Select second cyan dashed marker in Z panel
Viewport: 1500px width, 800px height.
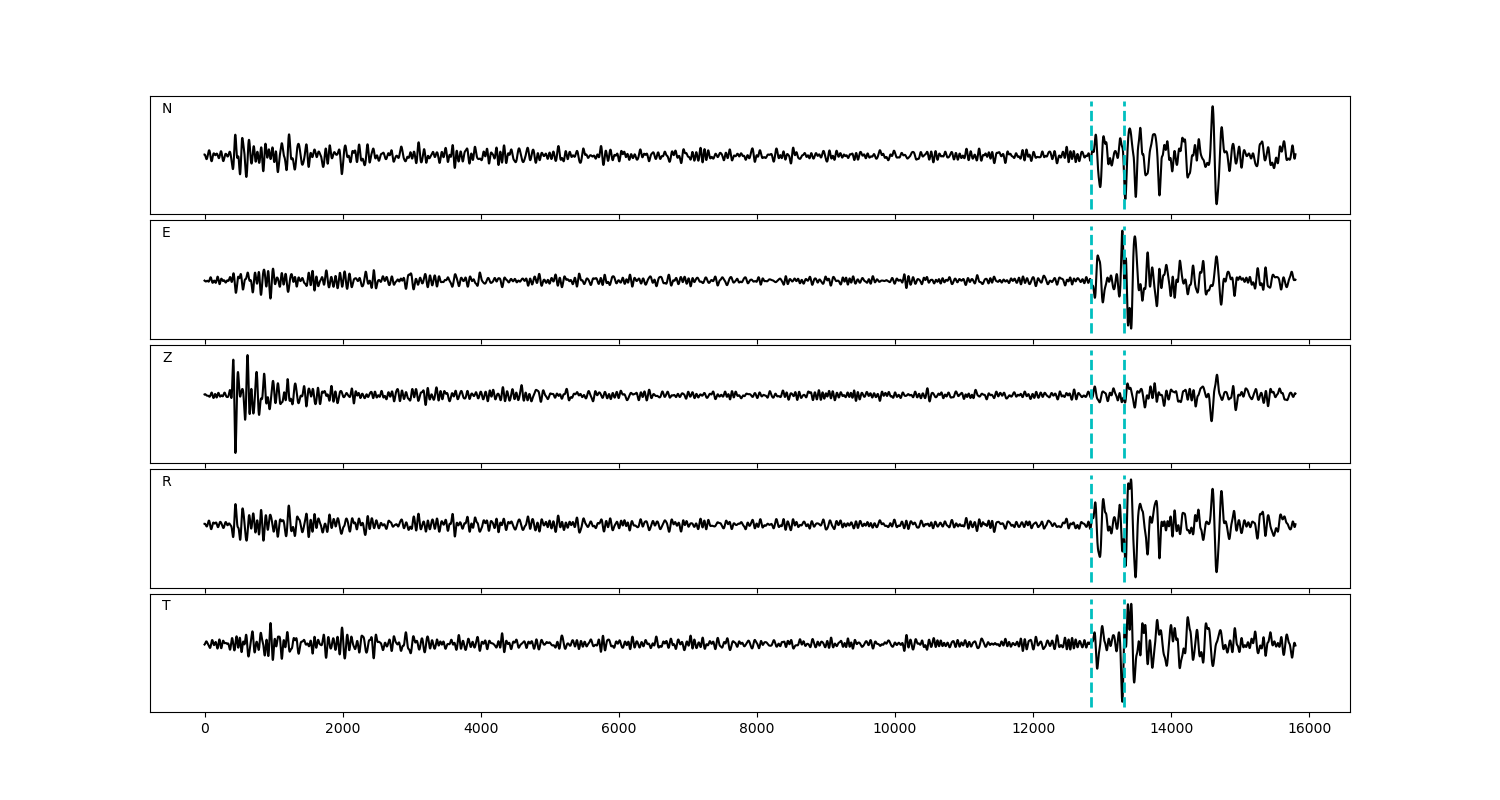(x=1124, y=430)
